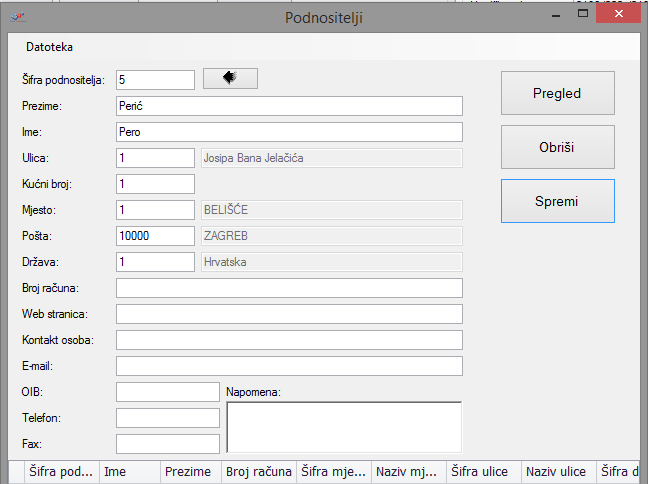Focus the Kućni broj field
This screenshot has width=648, height=484.
coord(155,184)
